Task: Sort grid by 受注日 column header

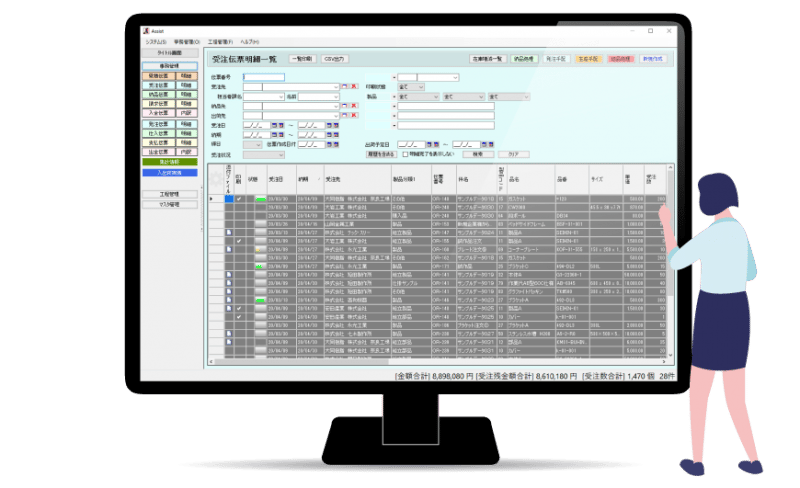Action: click(281, 179)
